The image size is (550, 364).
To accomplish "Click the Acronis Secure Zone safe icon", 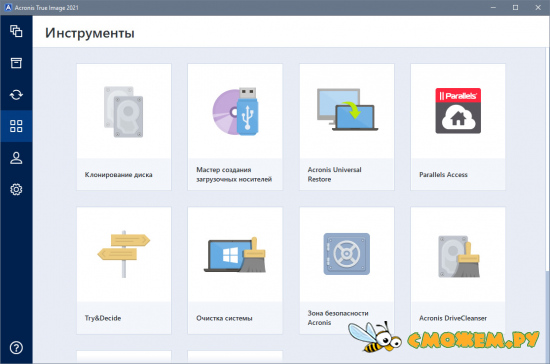I will click(347, 254).
